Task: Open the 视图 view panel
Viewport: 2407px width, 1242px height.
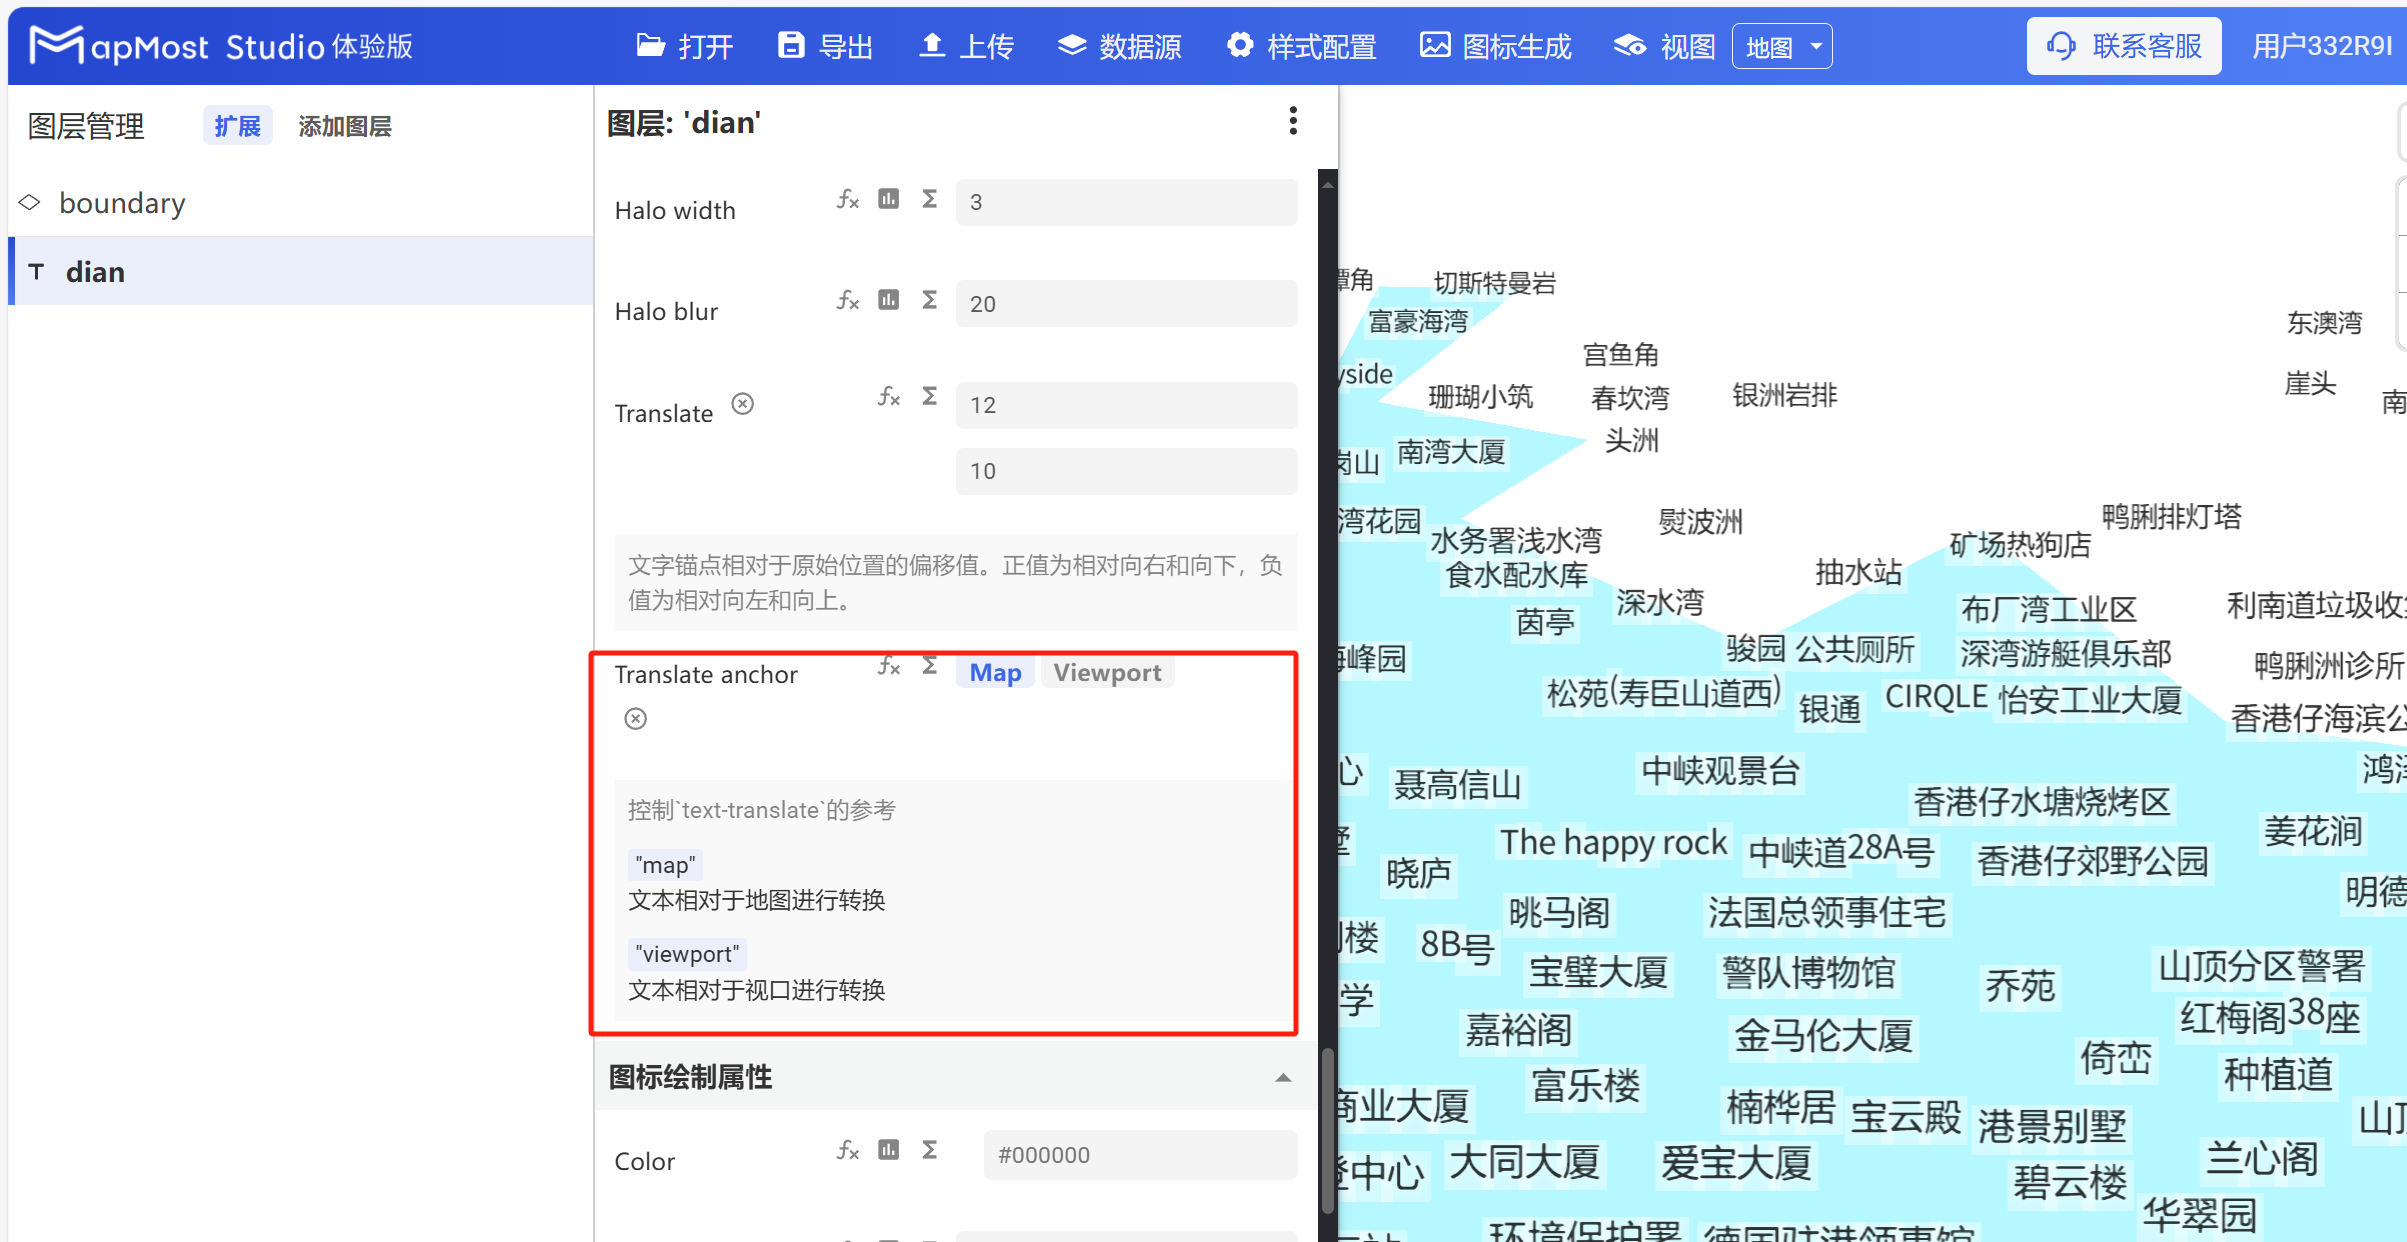Action: coord(1661,46)
